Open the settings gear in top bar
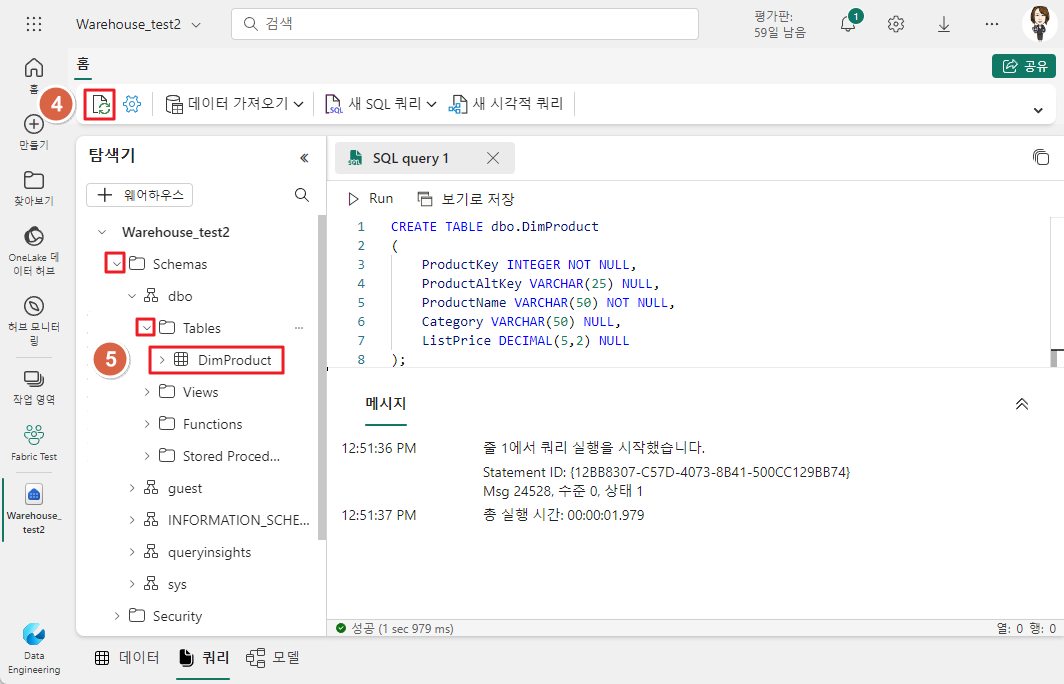This screenshot has height=684, width=1064. click(896, 24)
